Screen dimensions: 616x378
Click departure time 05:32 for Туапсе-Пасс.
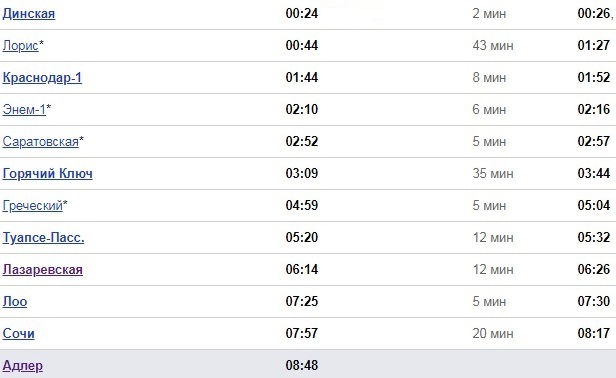pos(594,237)
